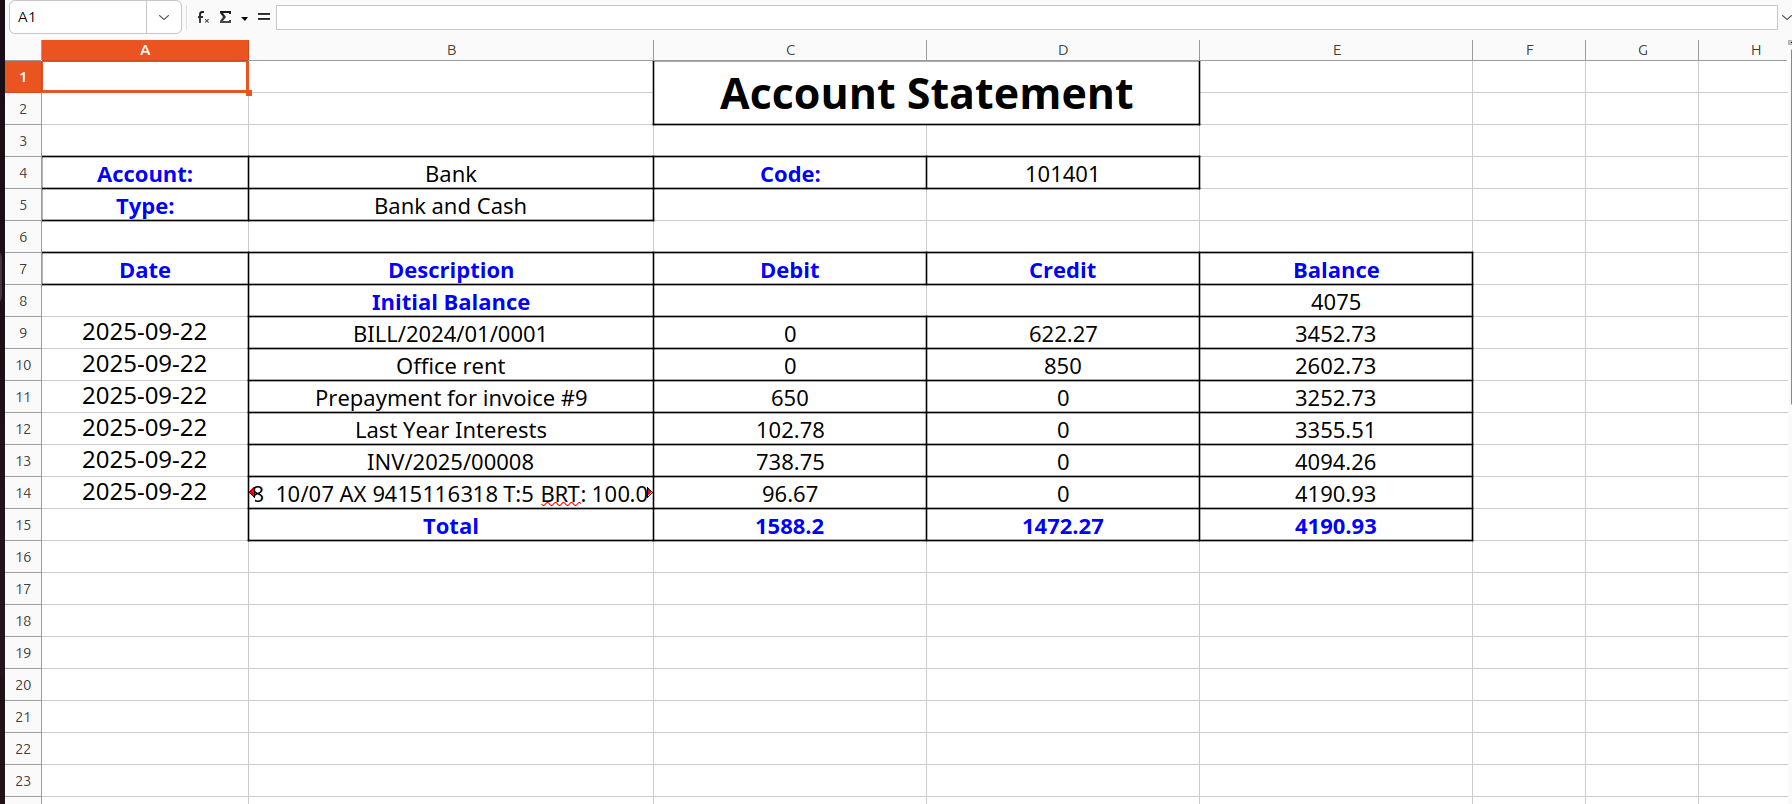Select the 'Bank' account name cell
1792x804 pixels.
pyautogui.click(x=451, y=173)
